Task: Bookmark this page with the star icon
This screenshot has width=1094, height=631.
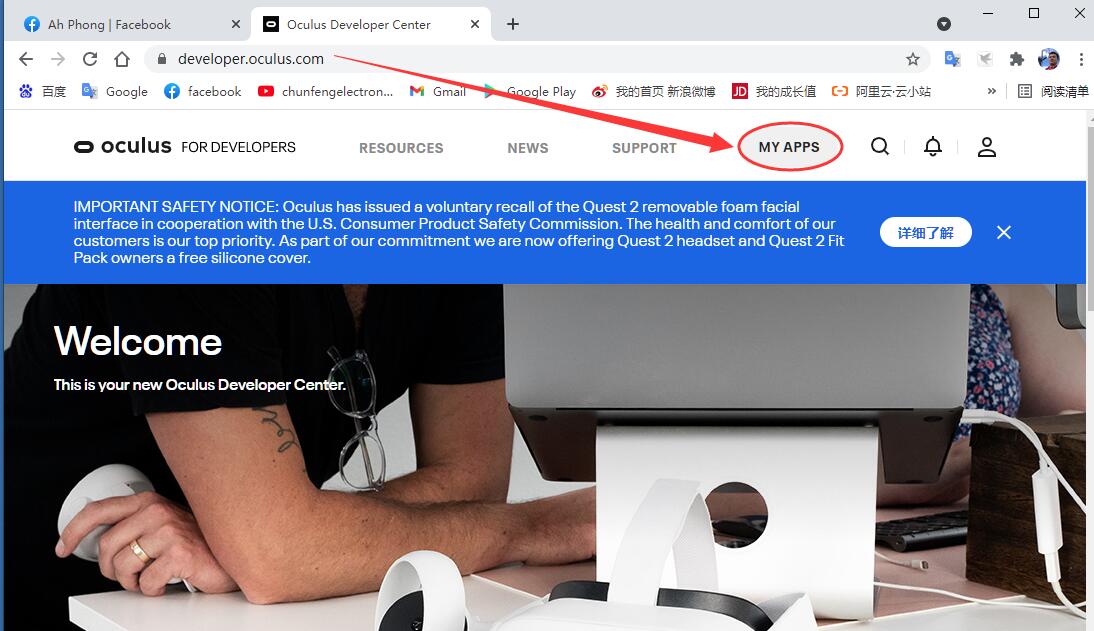Action: point(913,59)
